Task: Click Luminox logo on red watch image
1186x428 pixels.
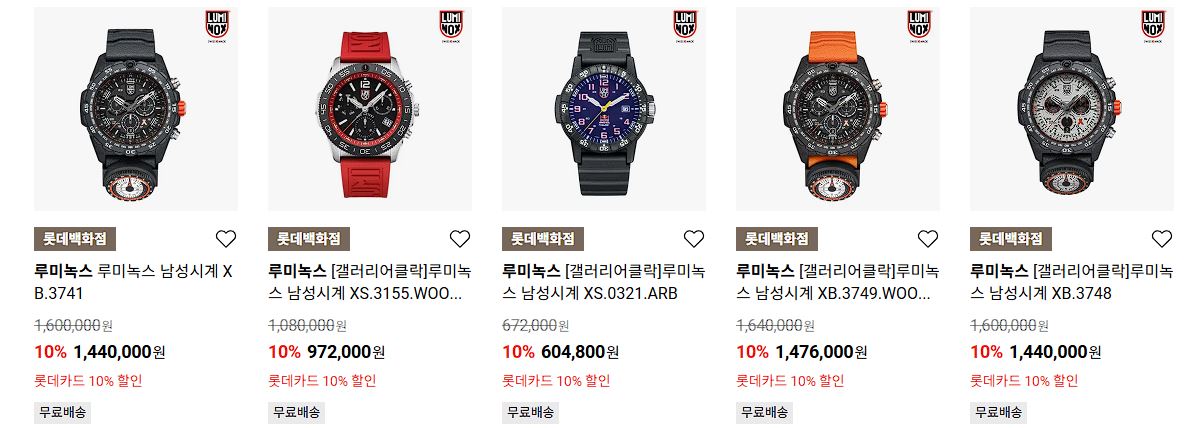Action: pos(452,26)
